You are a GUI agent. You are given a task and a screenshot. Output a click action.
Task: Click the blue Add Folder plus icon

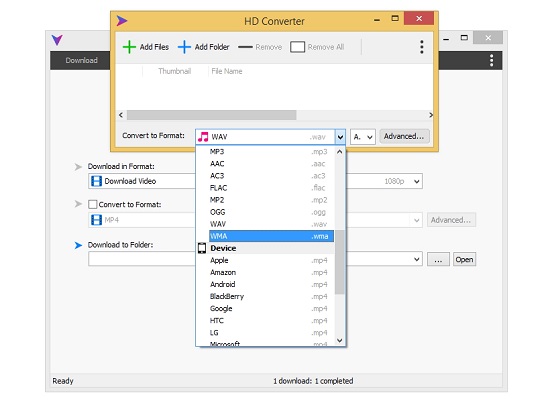184,47
